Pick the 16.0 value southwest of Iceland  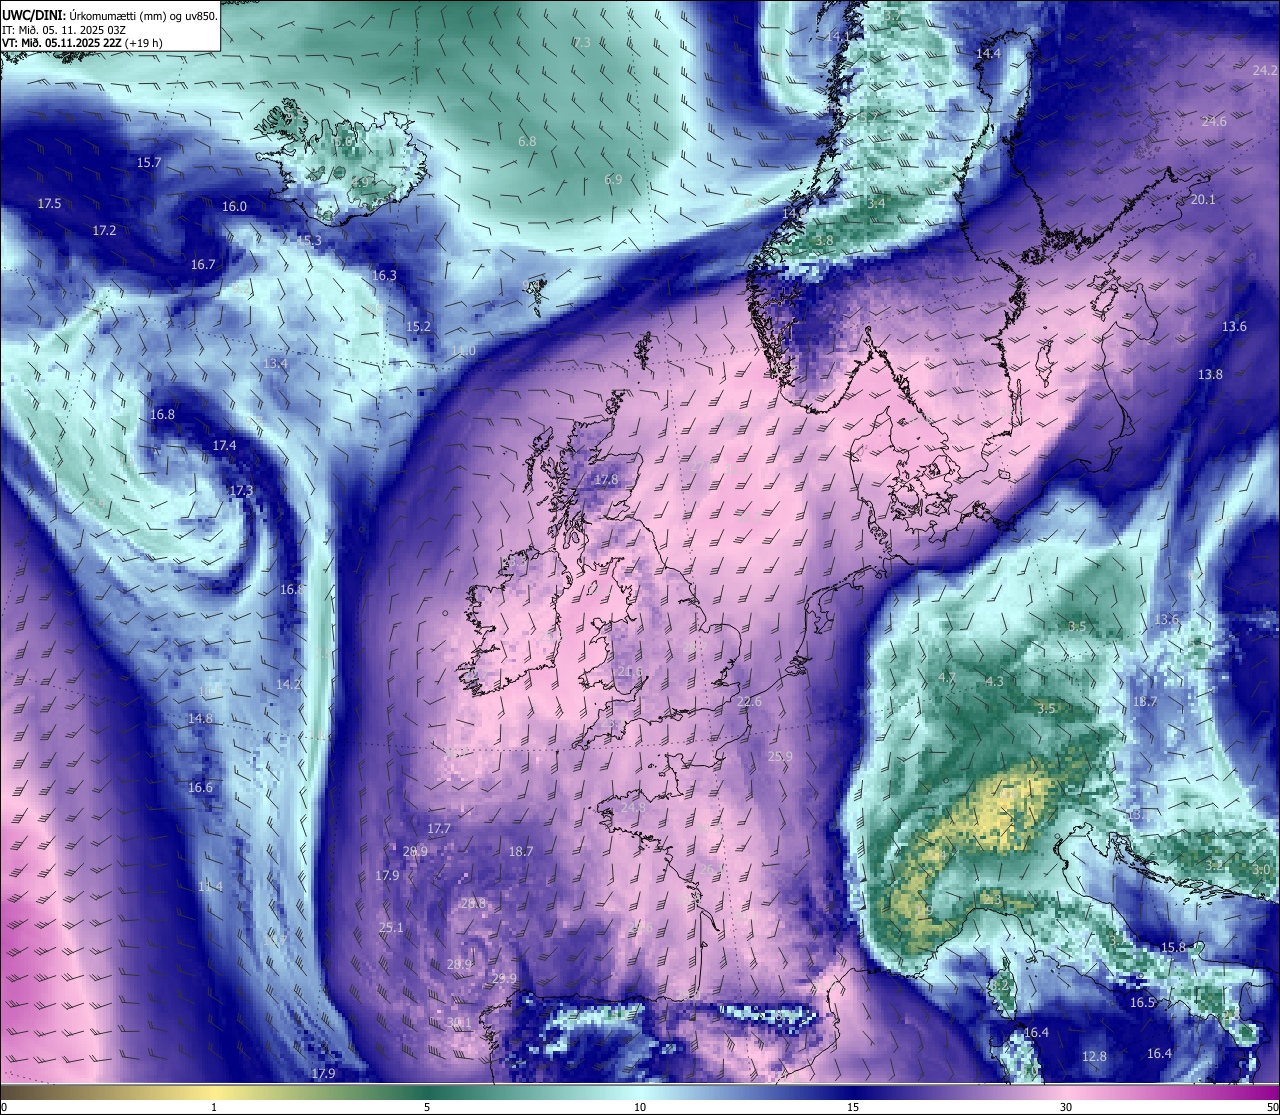pos(234,206)
